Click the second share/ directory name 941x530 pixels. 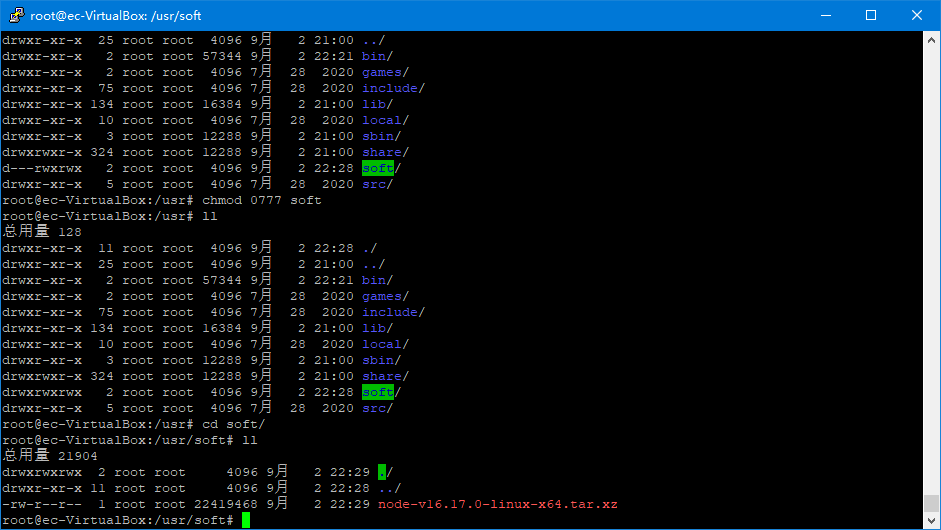pos(385,376)
